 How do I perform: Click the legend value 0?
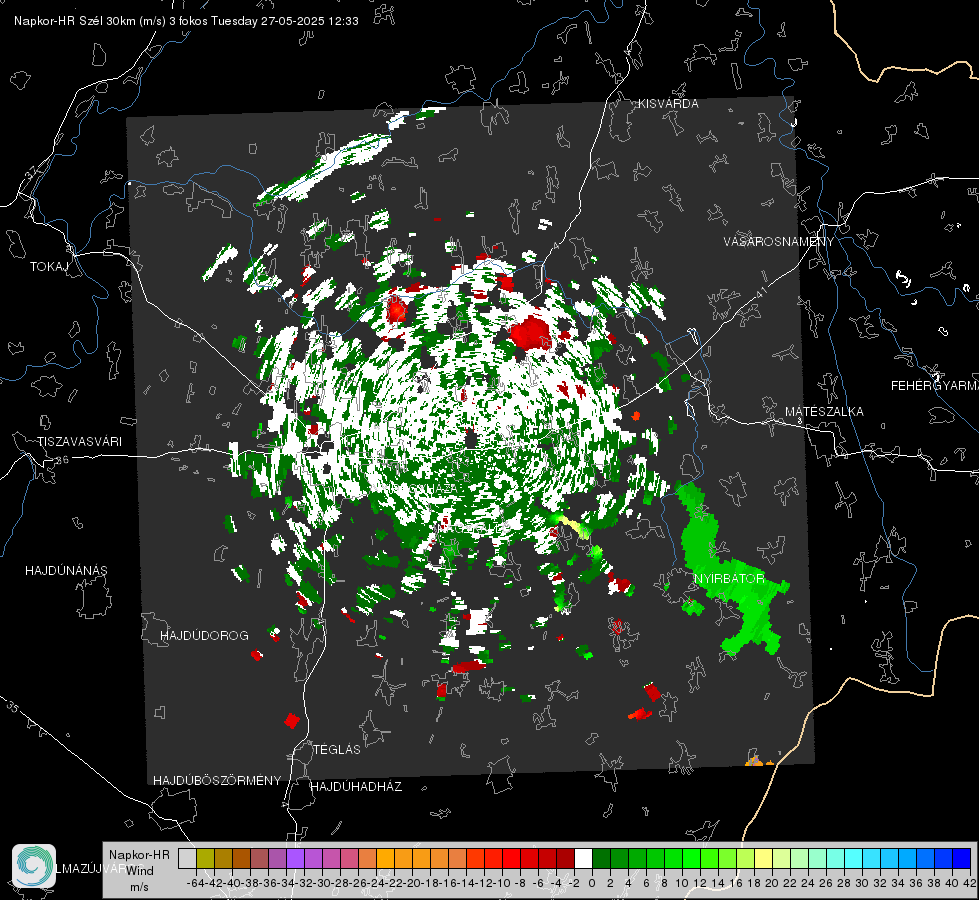click(x=592, y=883)
